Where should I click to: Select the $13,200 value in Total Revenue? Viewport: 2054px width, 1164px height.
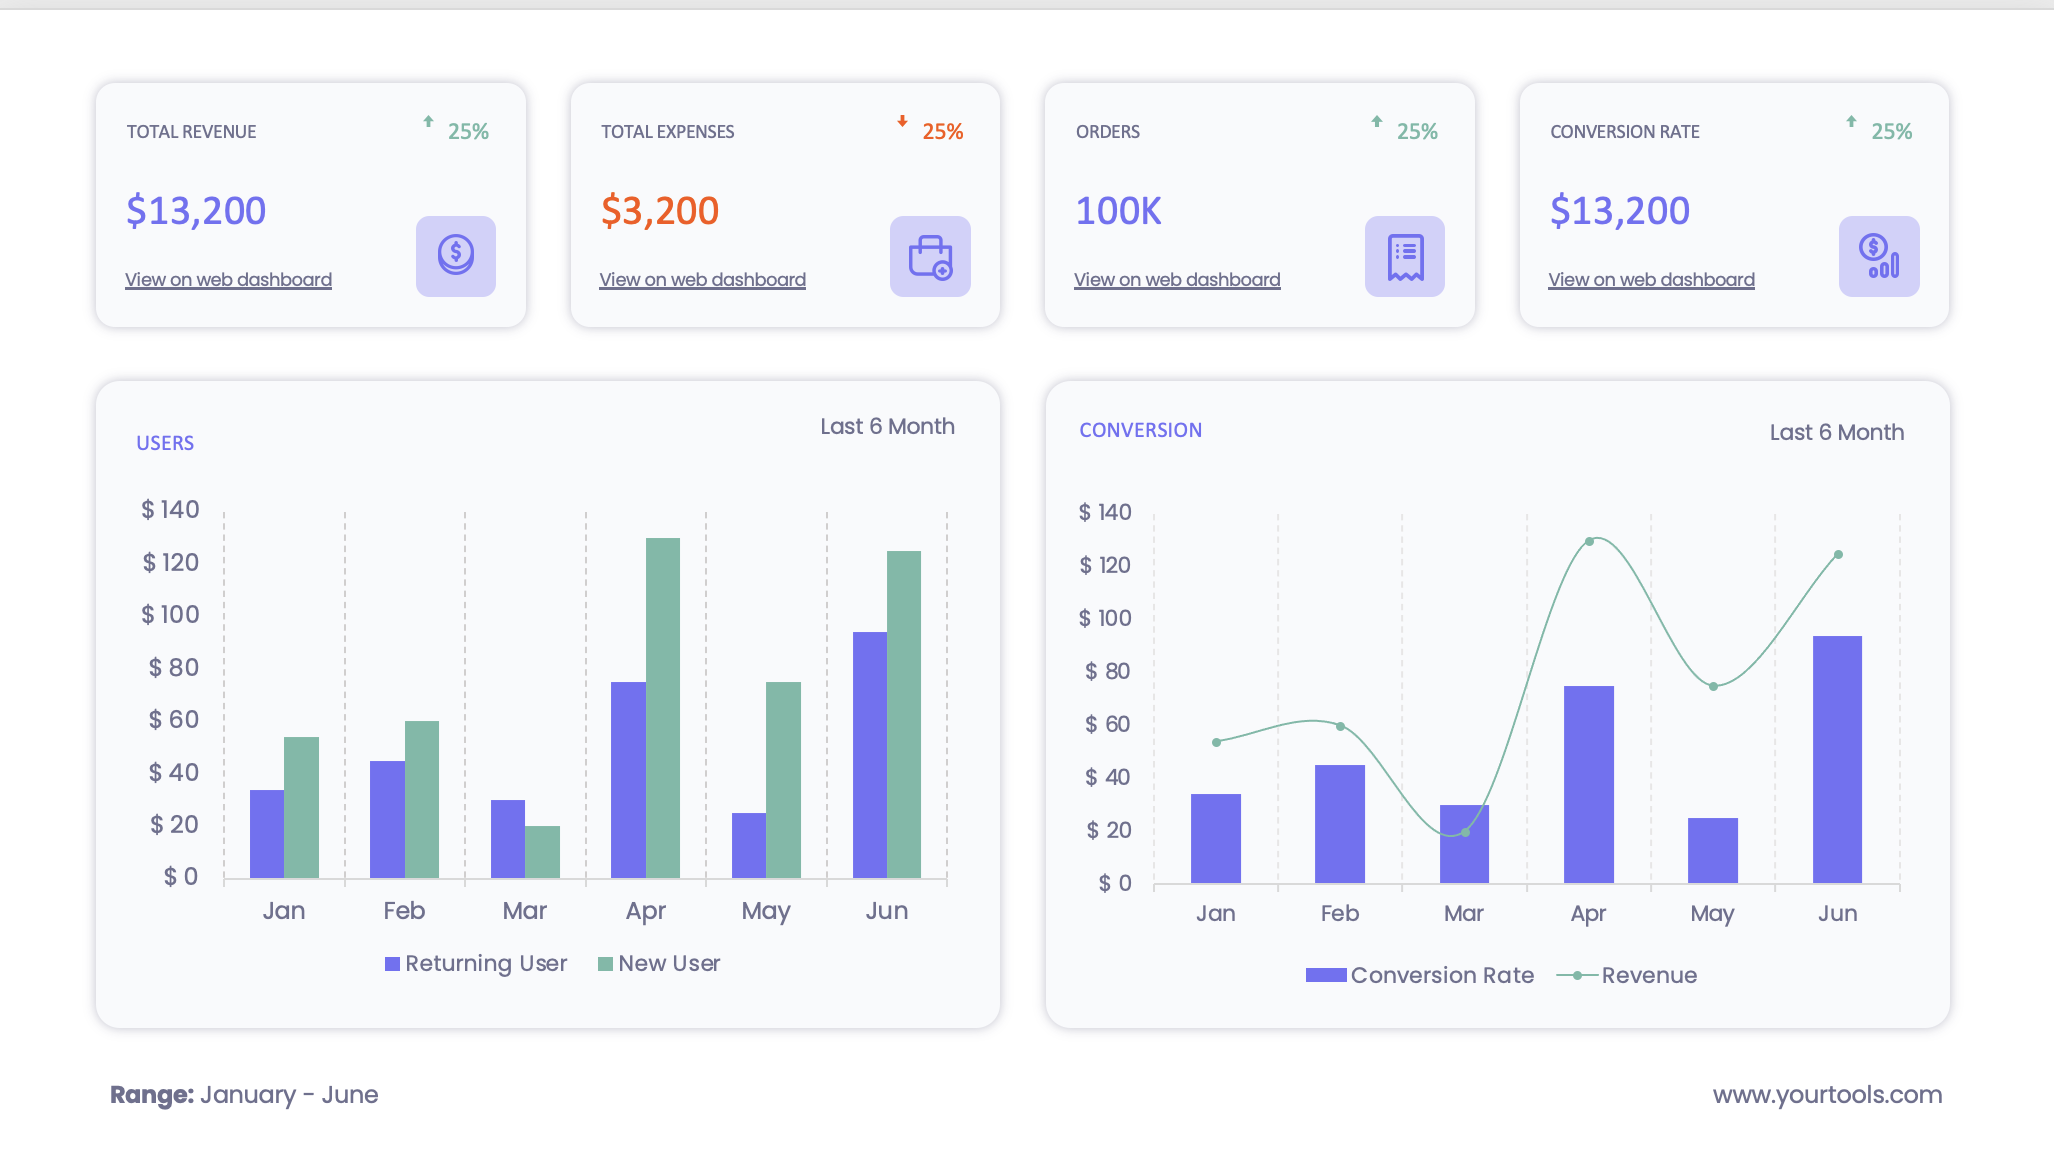click(x=196, y=211)
